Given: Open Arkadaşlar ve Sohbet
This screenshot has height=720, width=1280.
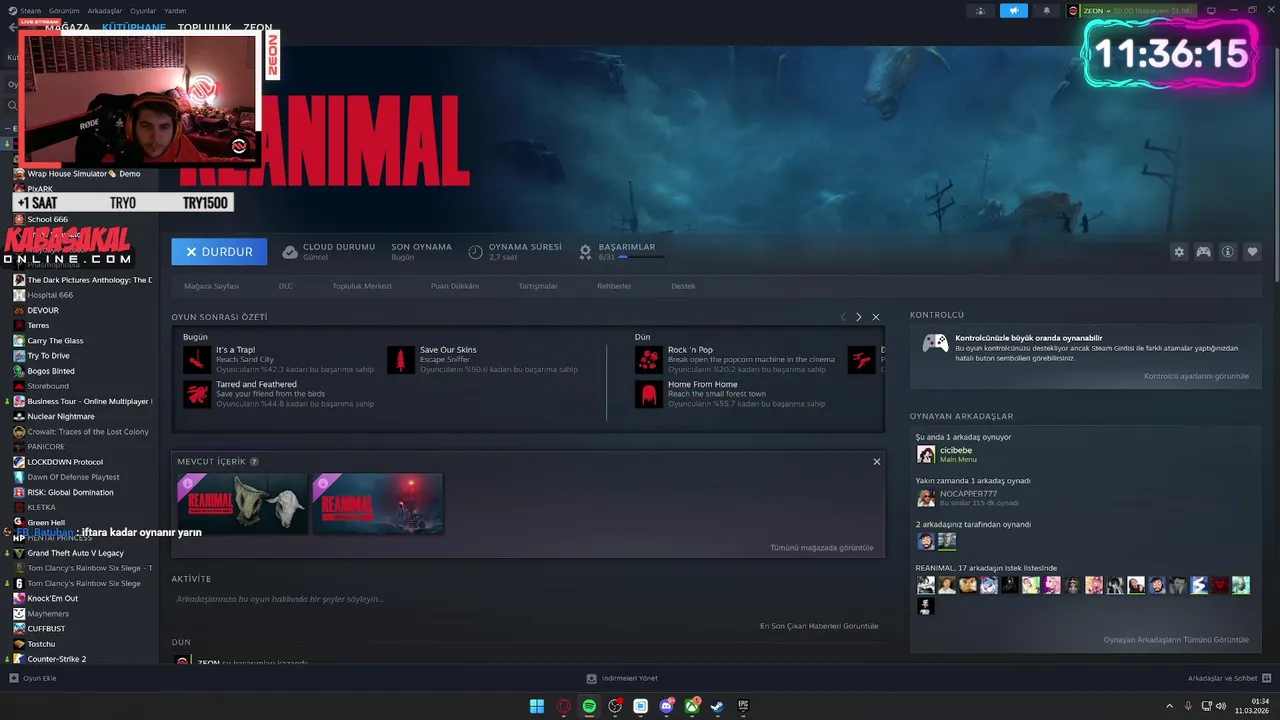Looking at the screenshot, I should pyautogui.click(x=1228, y=678).
